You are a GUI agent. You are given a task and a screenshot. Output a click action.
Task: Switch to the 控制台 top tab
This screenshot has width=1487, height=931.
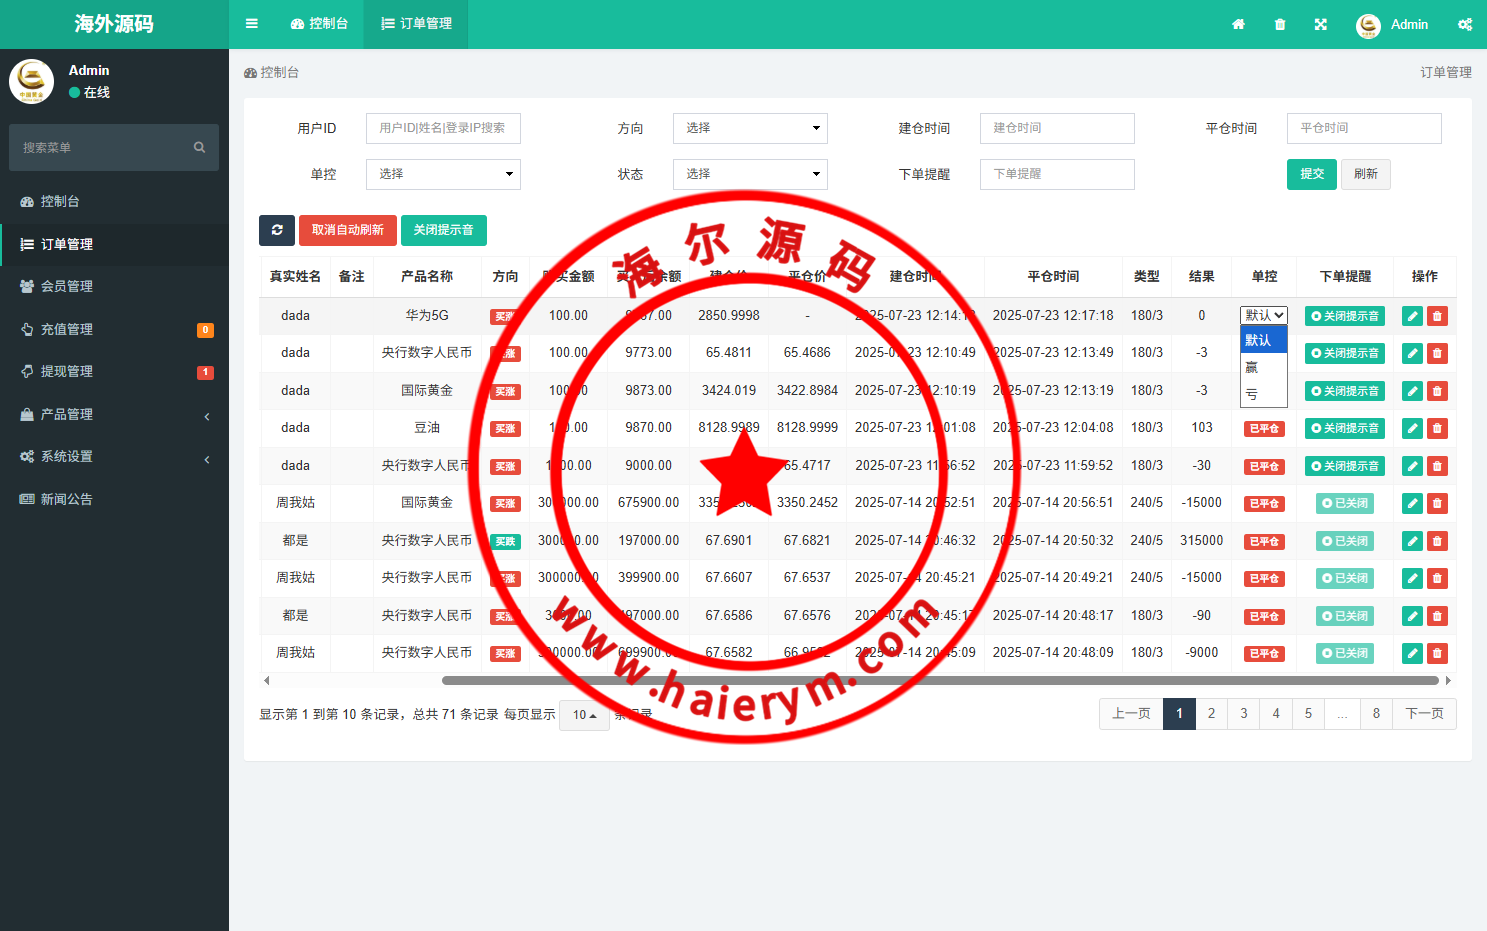point(320,24)
